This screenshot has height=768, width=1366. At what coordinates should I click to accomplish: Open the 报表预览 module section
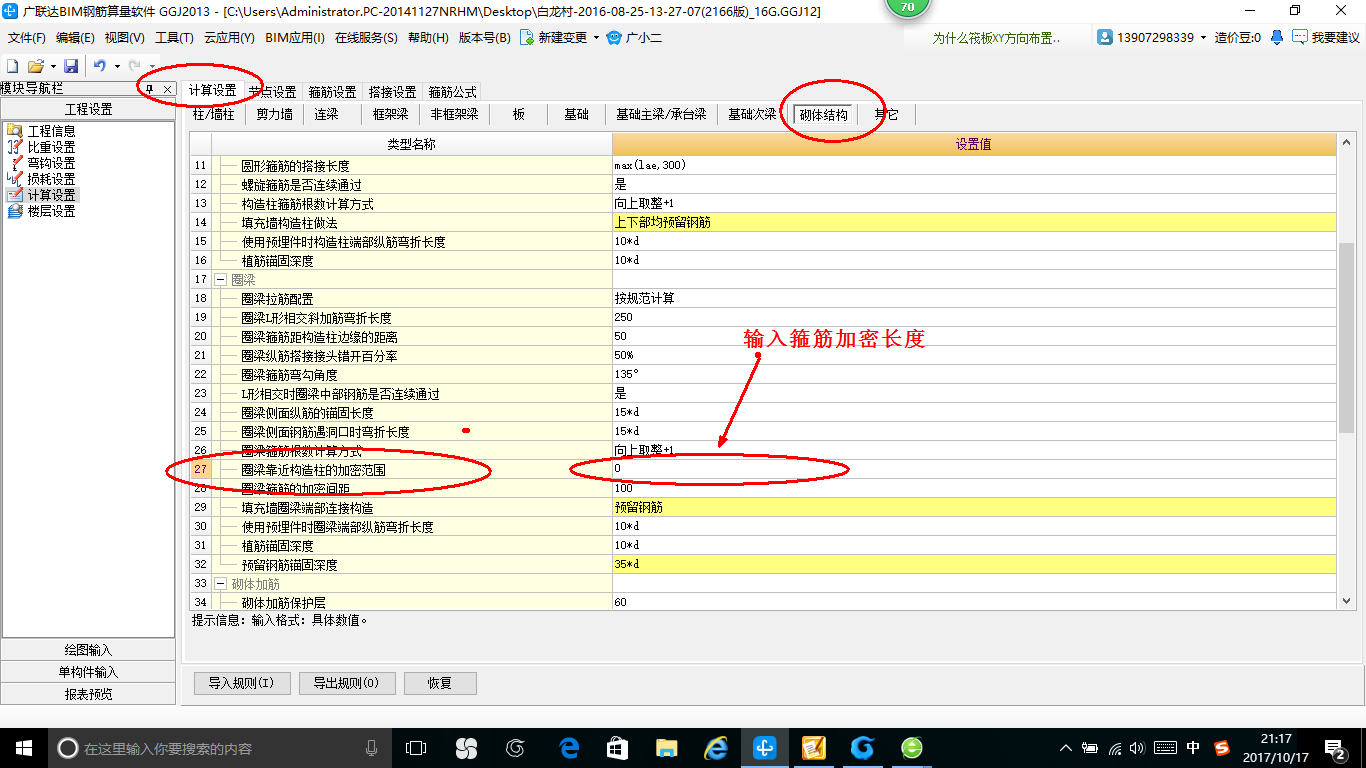coord(88,693)
